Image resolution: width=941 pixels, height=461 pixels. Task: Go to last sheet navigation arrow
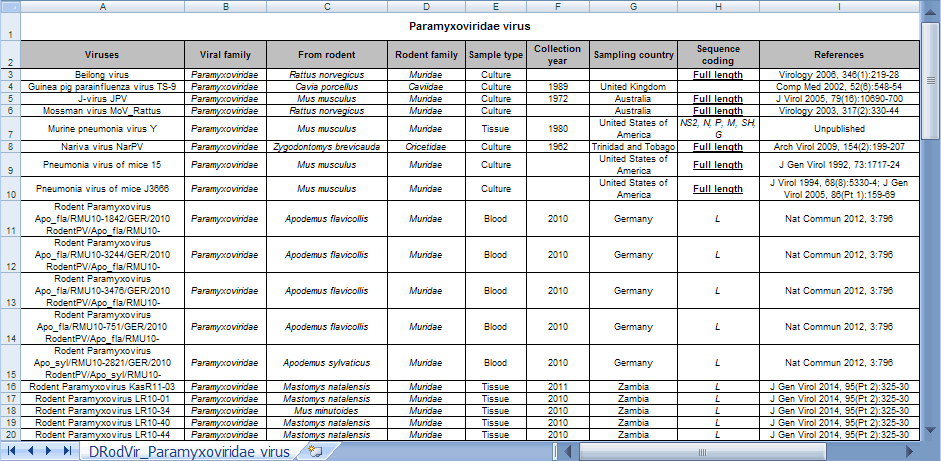(67, 451)
